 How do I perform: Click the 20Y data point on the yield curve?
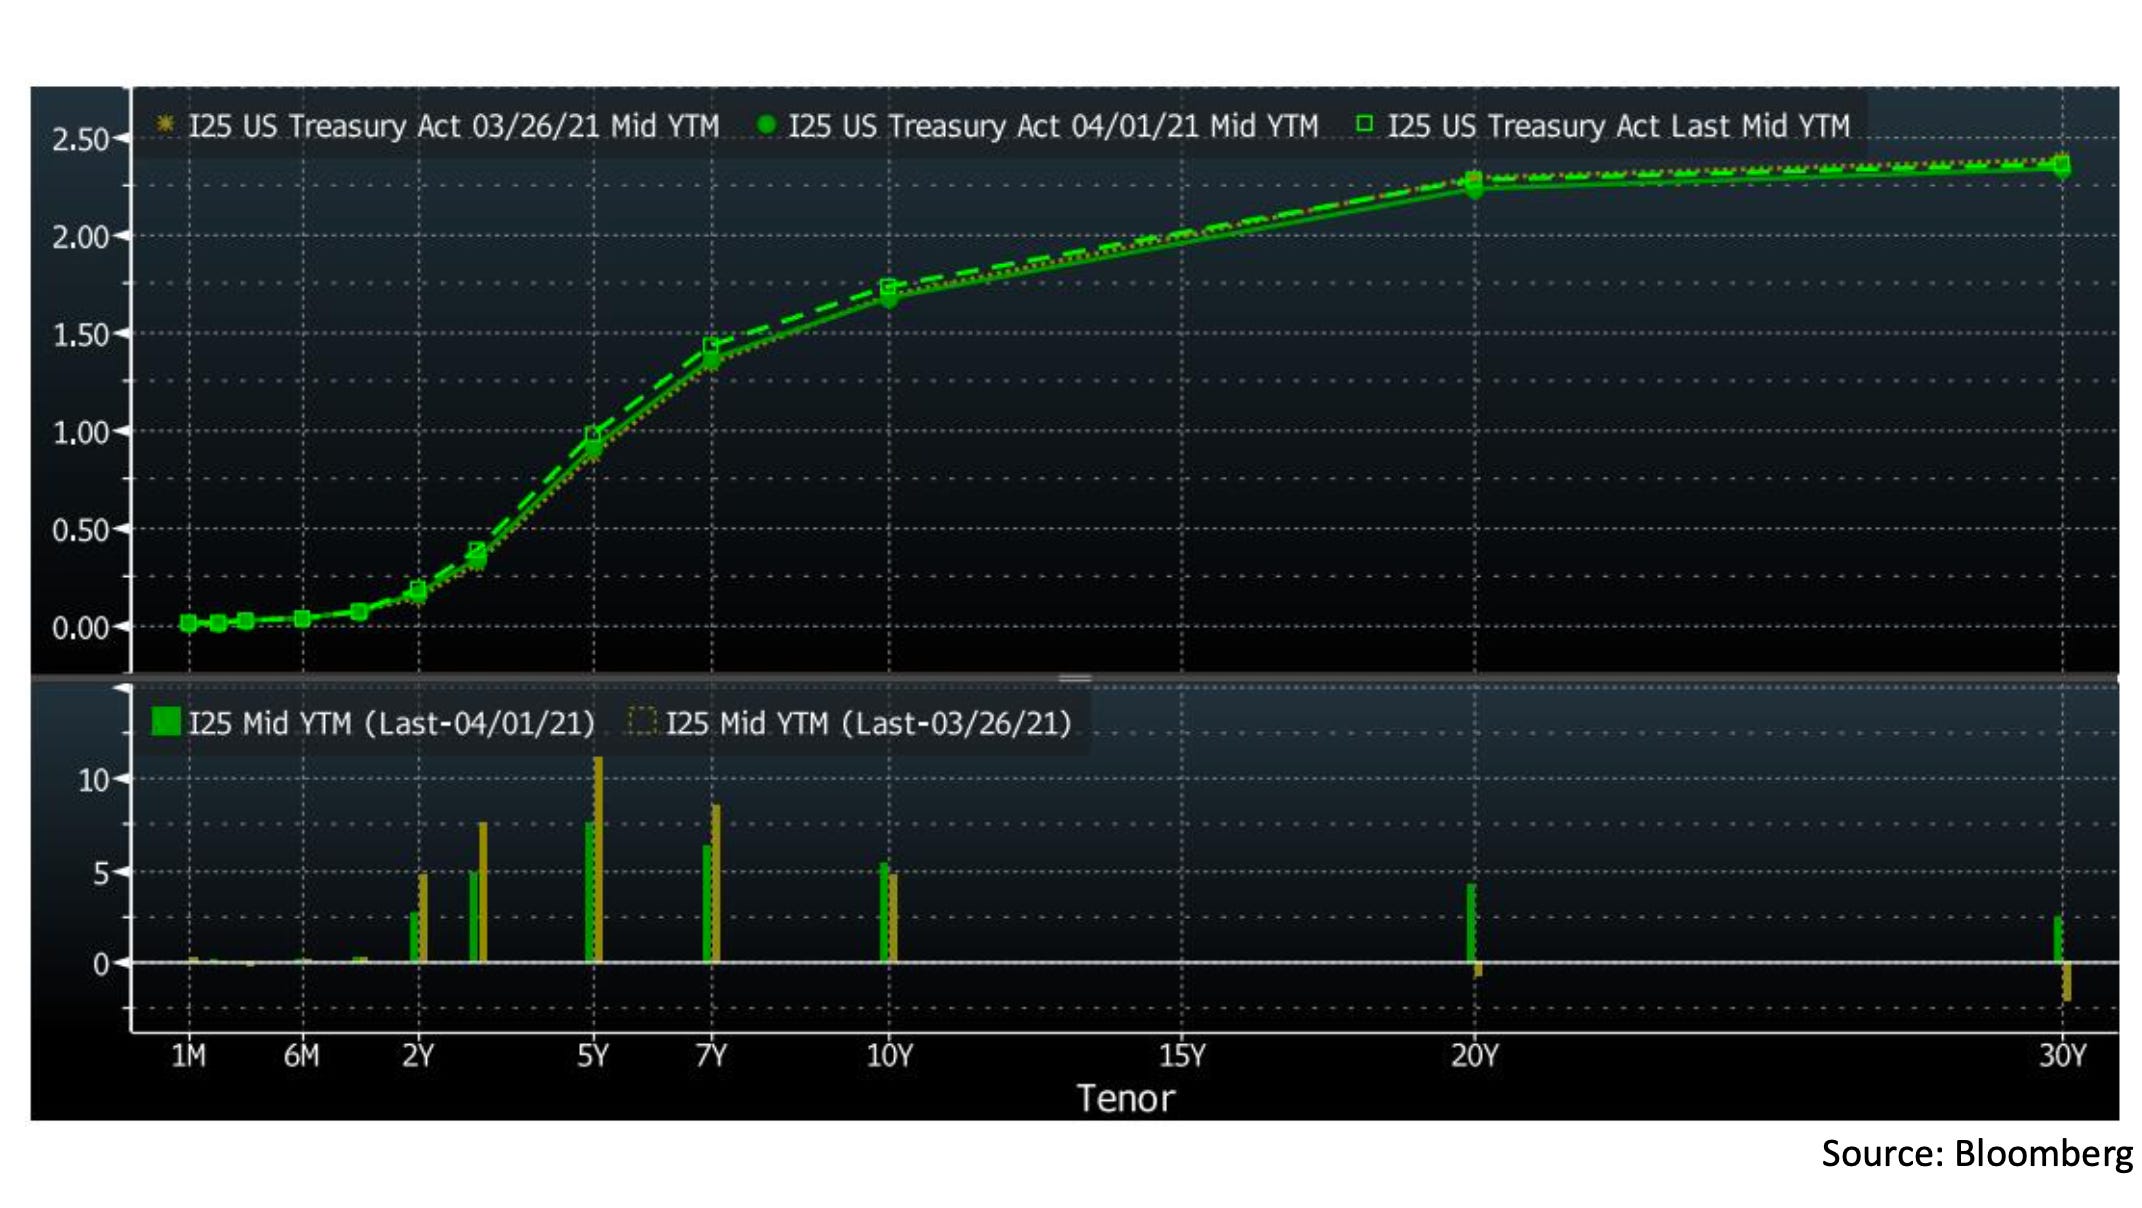[1474, 184]
